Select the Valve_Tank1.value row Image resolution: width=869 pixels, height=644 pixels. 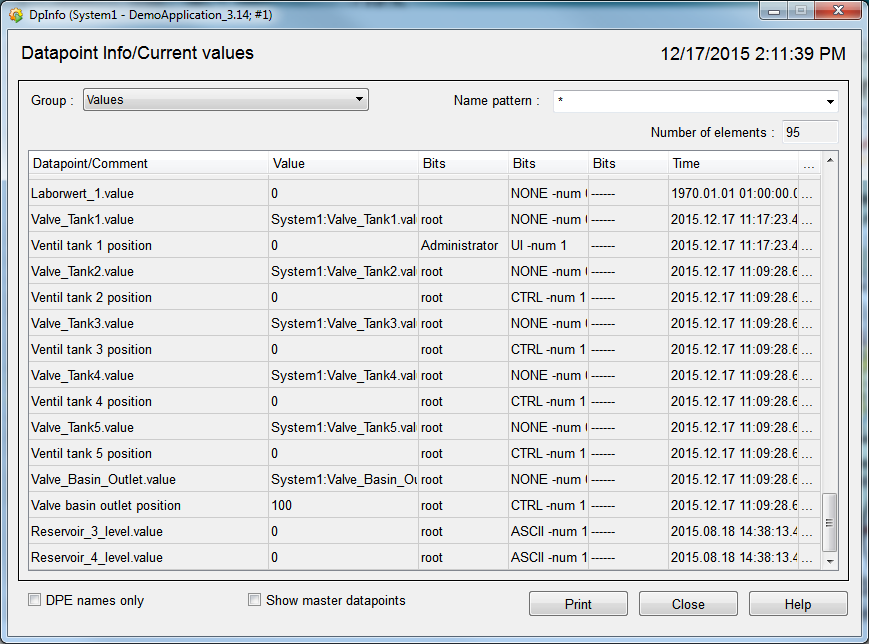(148, 219)
